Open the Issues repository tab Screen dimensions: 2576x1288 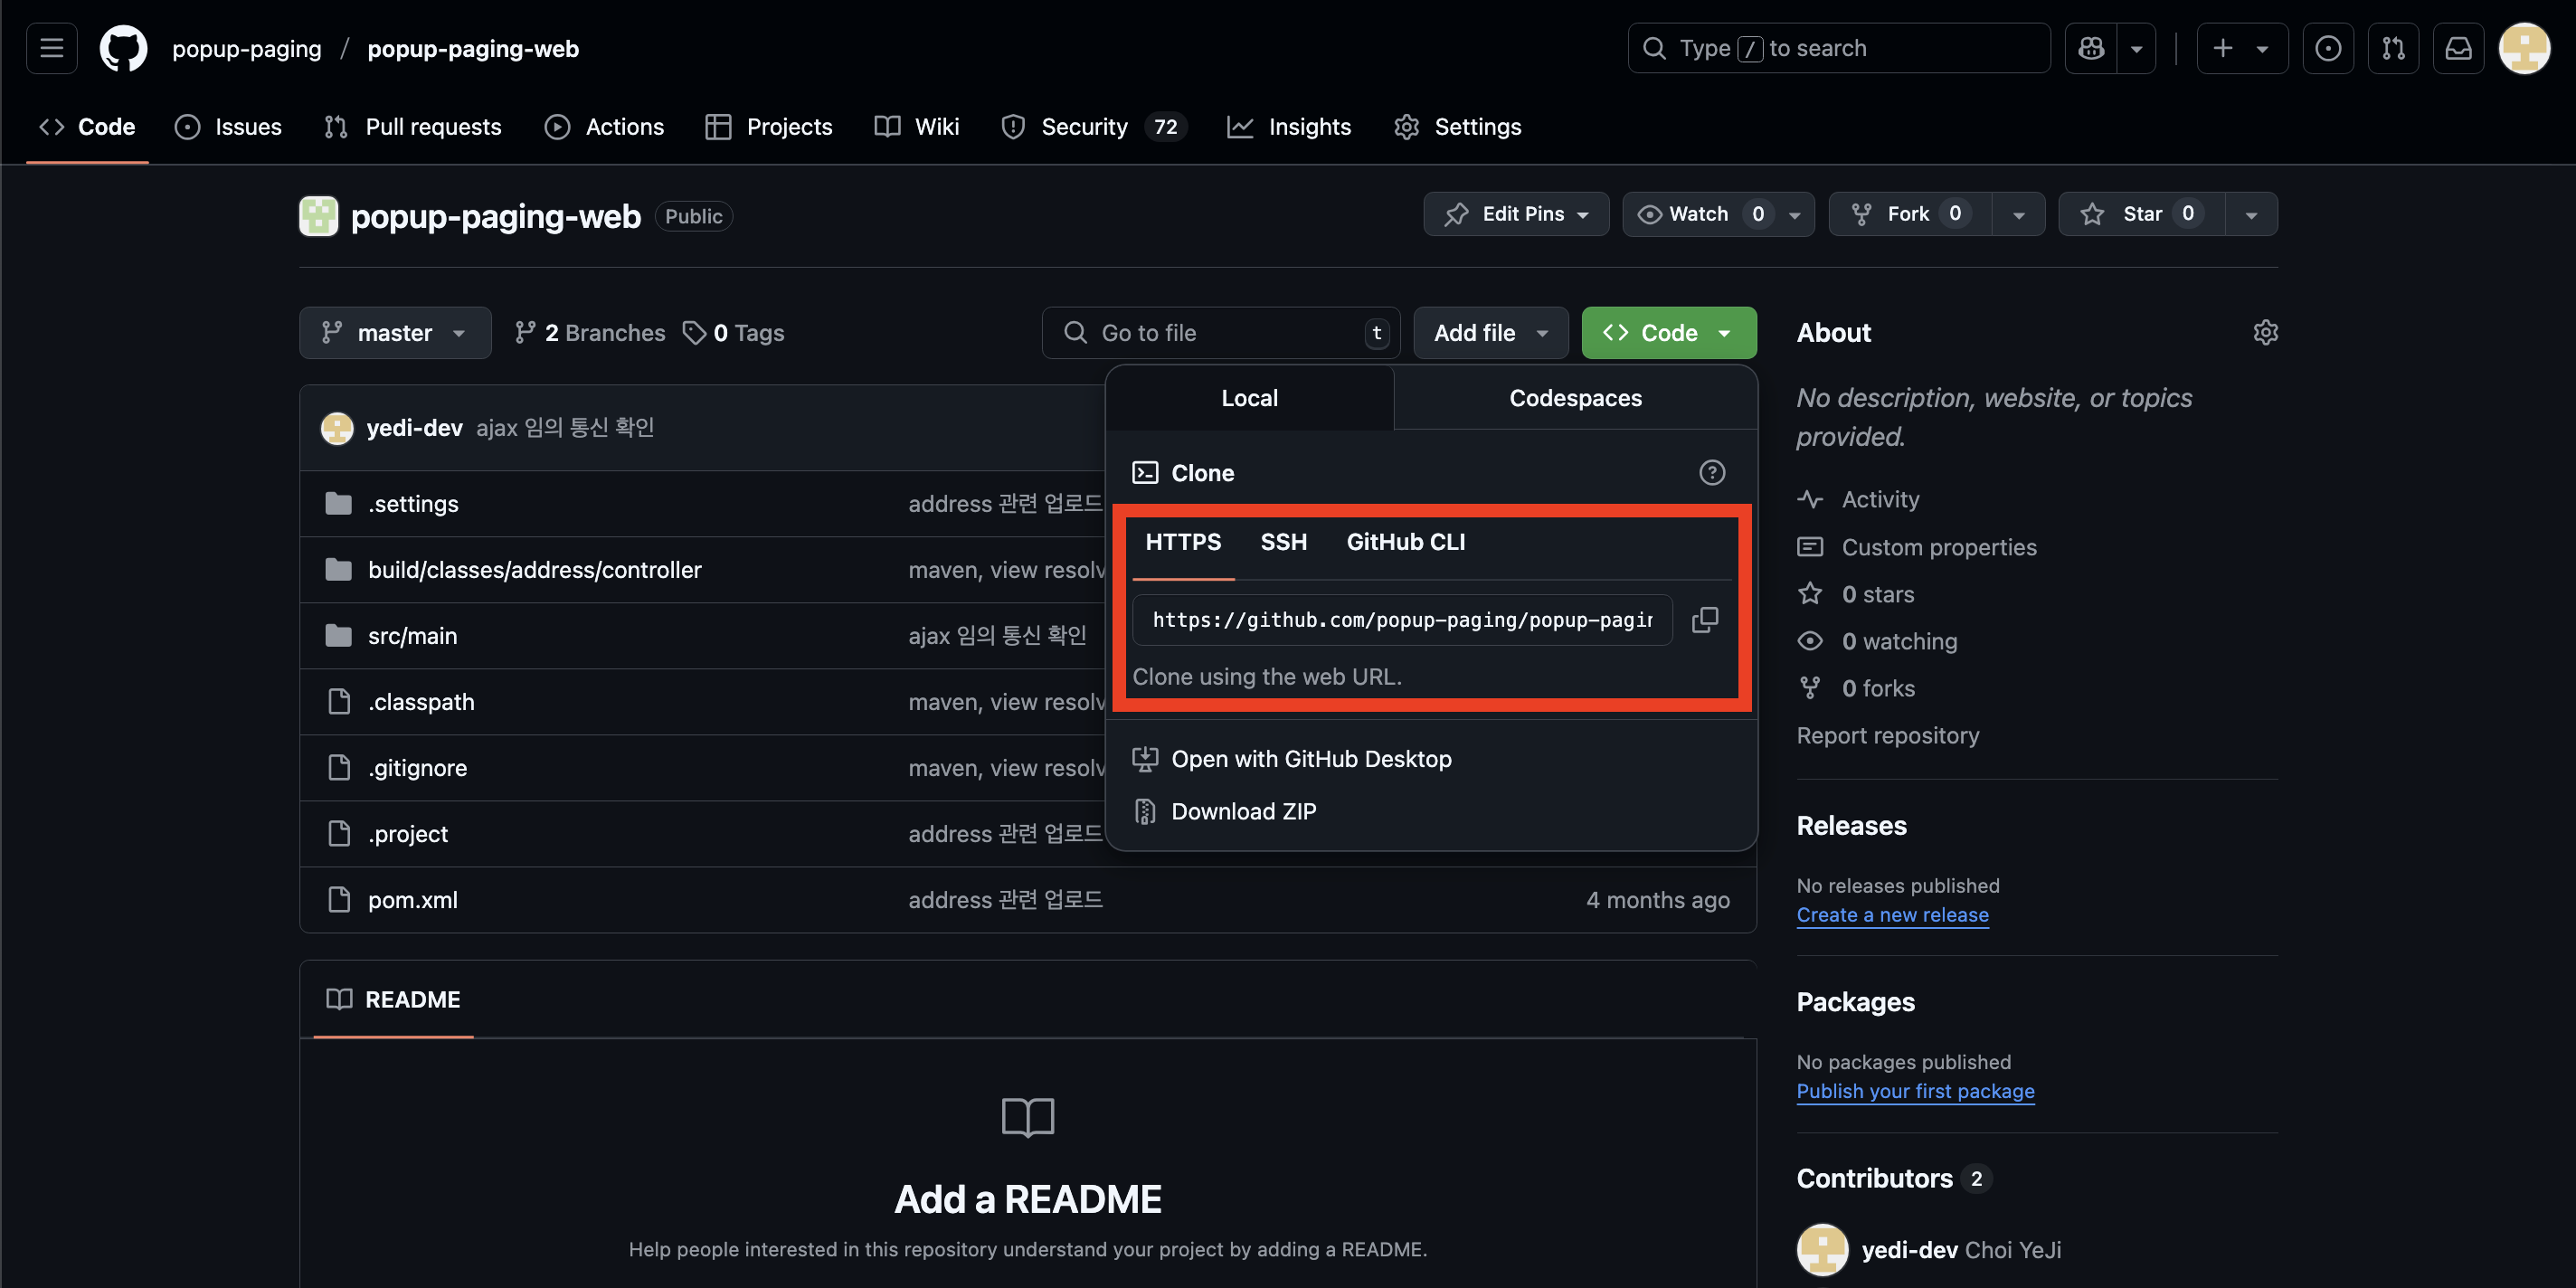(x=228, y=127)
